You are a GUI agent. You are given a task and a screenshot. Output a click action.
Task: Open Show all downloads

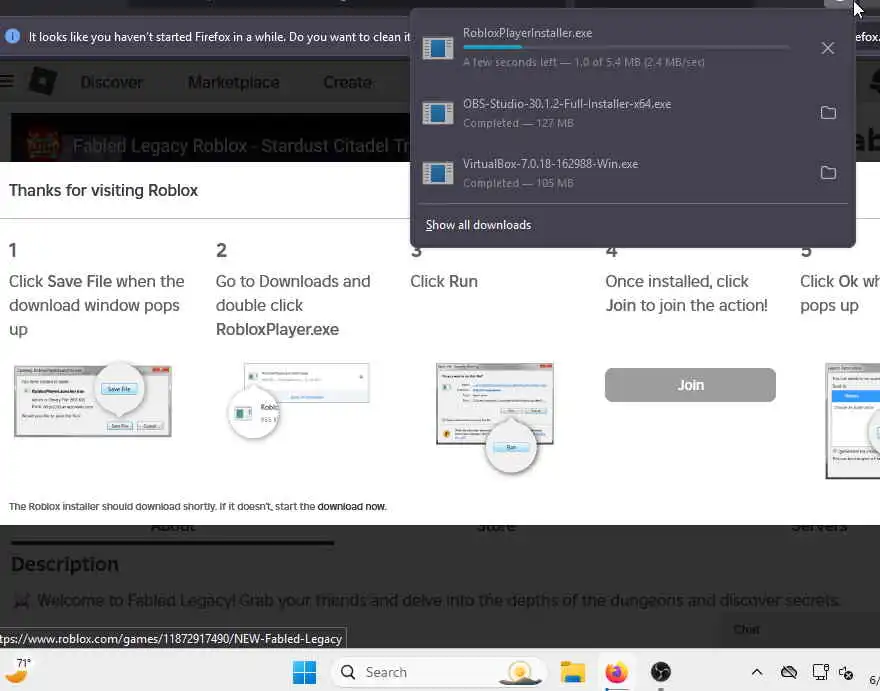point(478,225)
